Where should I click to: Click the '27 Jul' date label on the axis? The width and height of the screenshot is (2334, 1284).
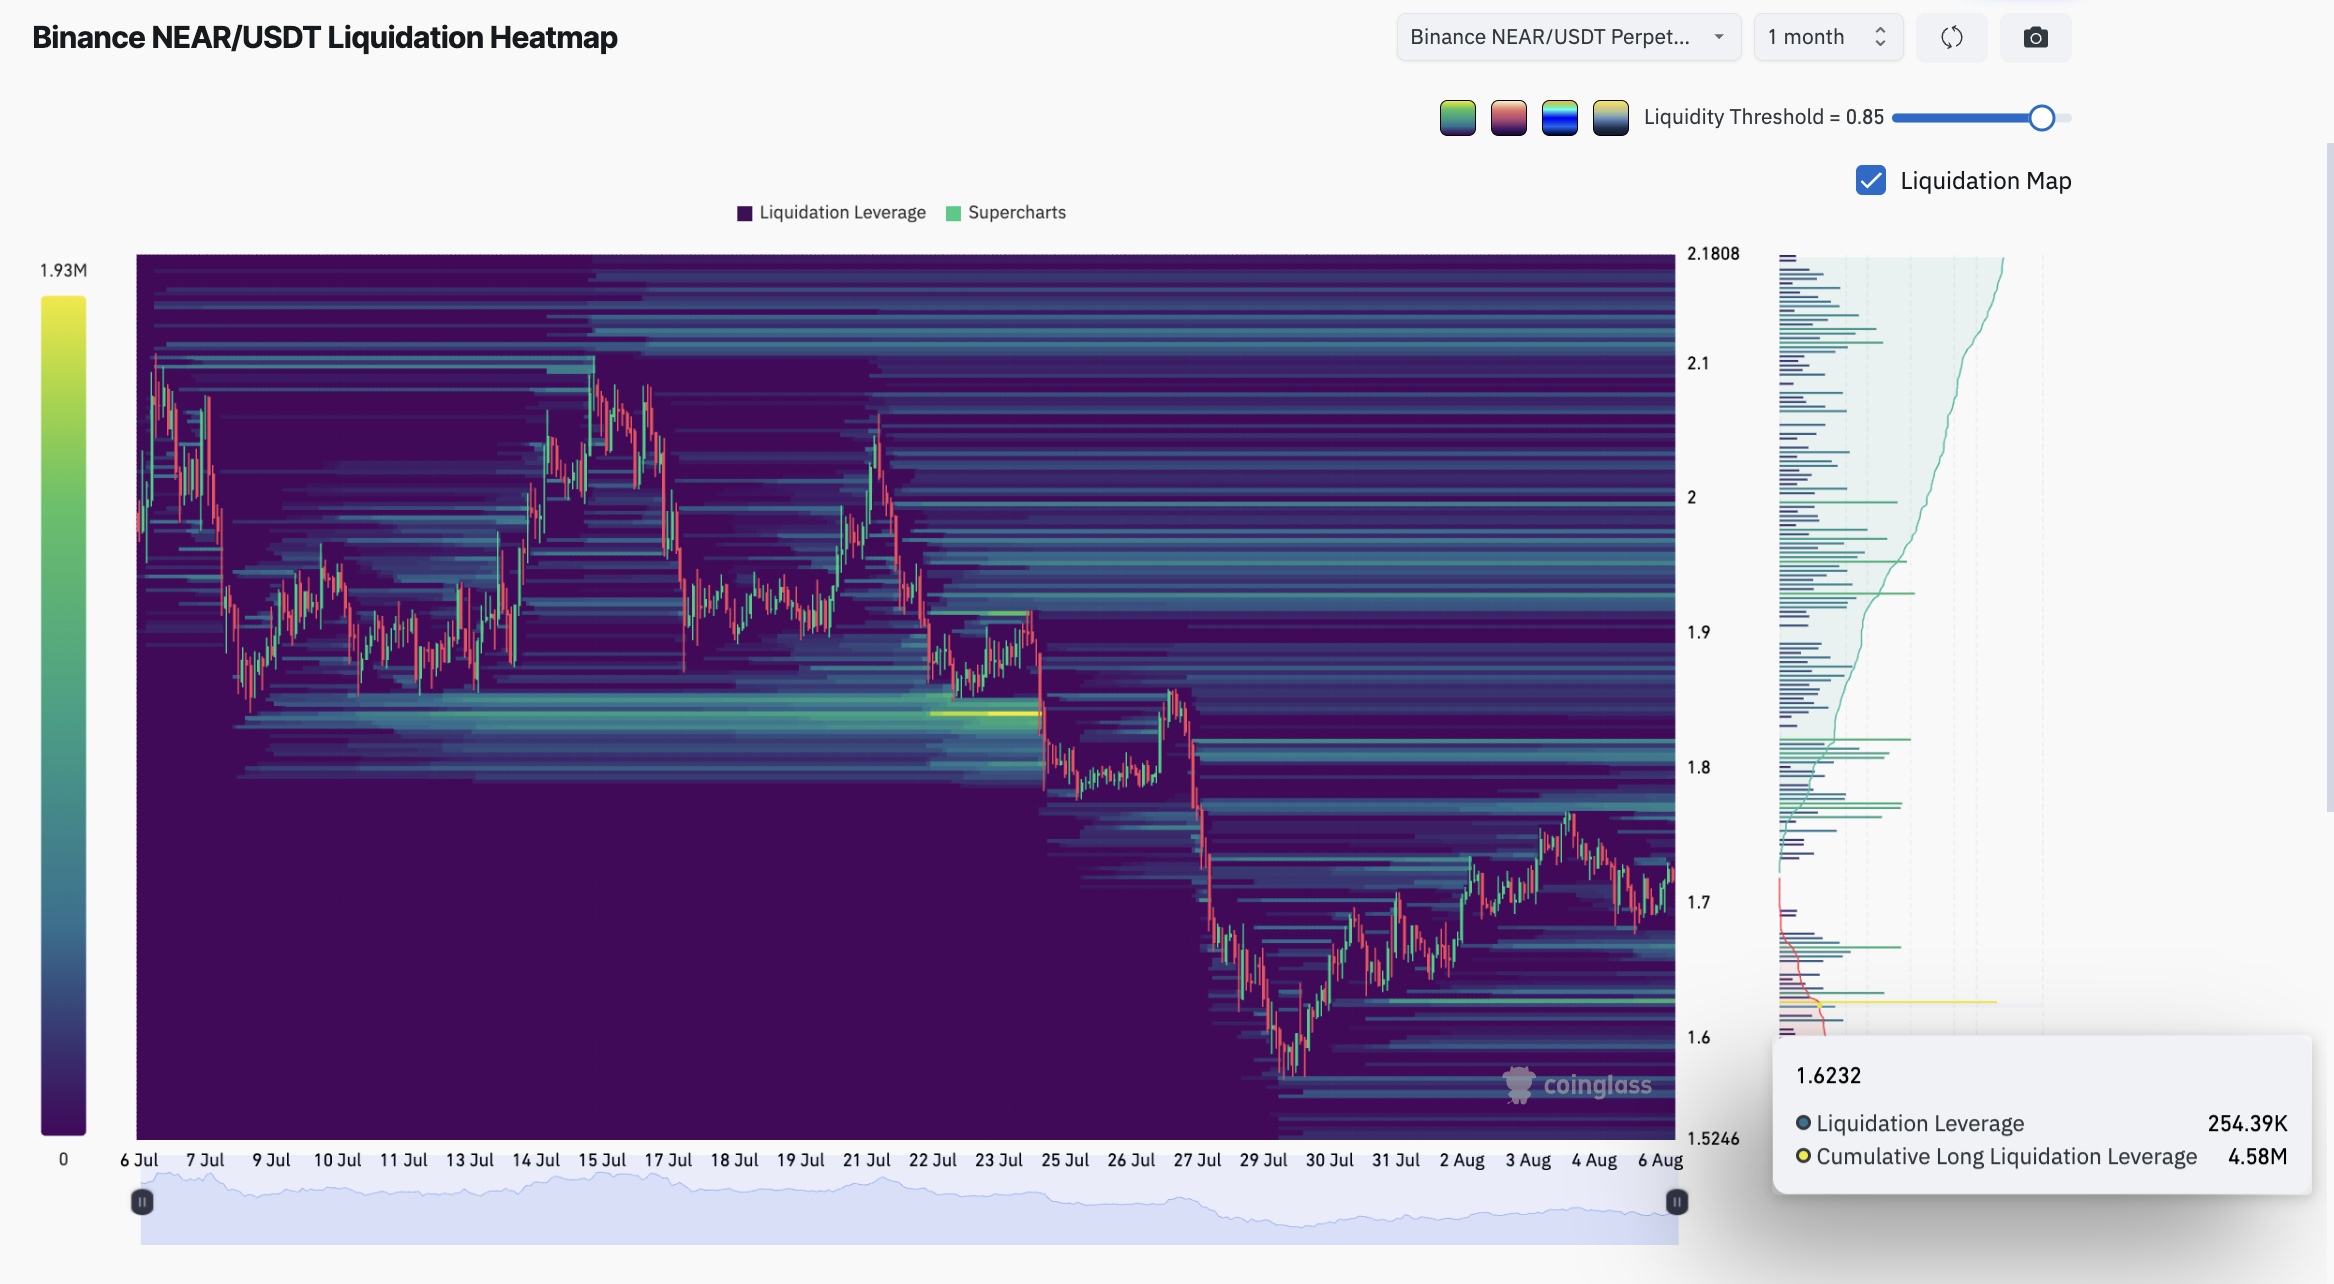pyautogui.click(x=1197, y=1160)
